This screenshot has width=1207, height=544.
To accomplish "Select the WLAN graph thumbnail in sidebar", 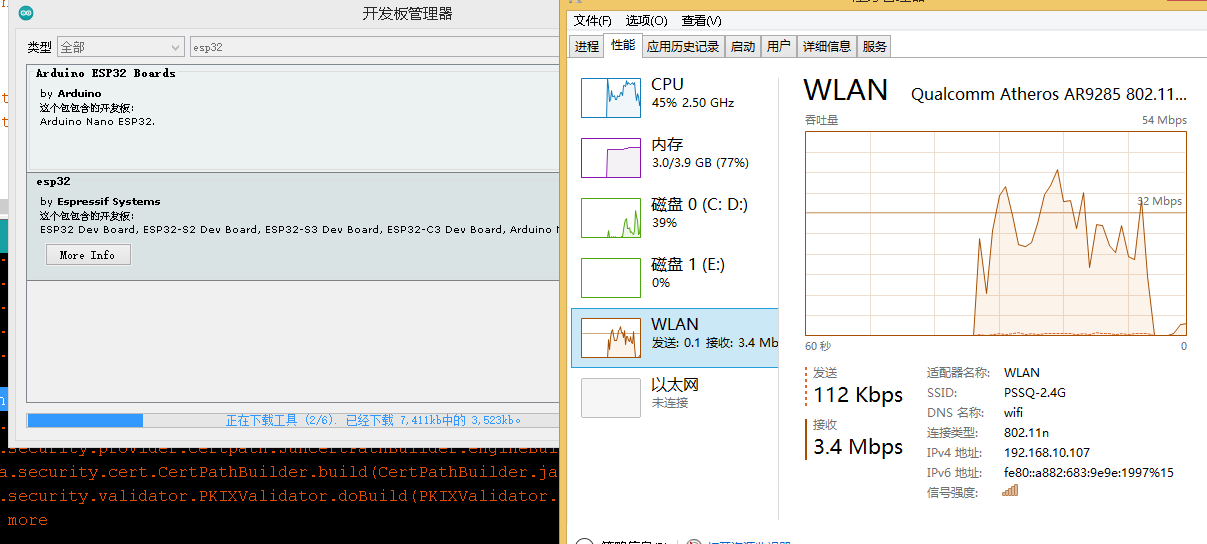I will pos(610,337).
